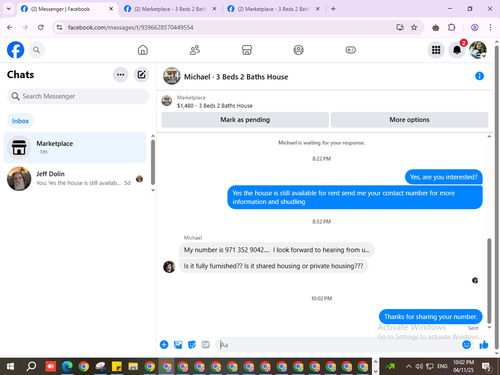The image size is (500, 375).
Task: Click the 'Yes, are you interested?' message bubble
Action: 444,177
